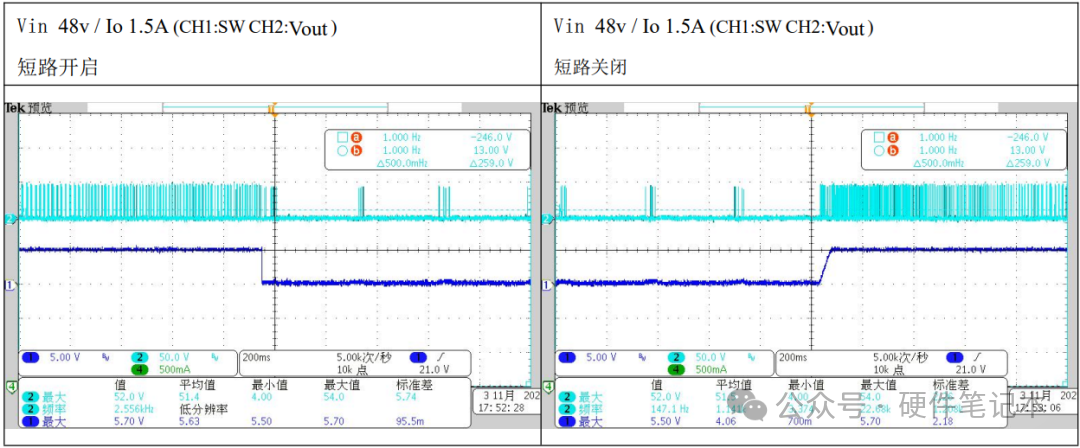Click the 200ms timebase value in the 短路开启 scope
Viewport: 1080px width, 448px height.
click(258, 358)
